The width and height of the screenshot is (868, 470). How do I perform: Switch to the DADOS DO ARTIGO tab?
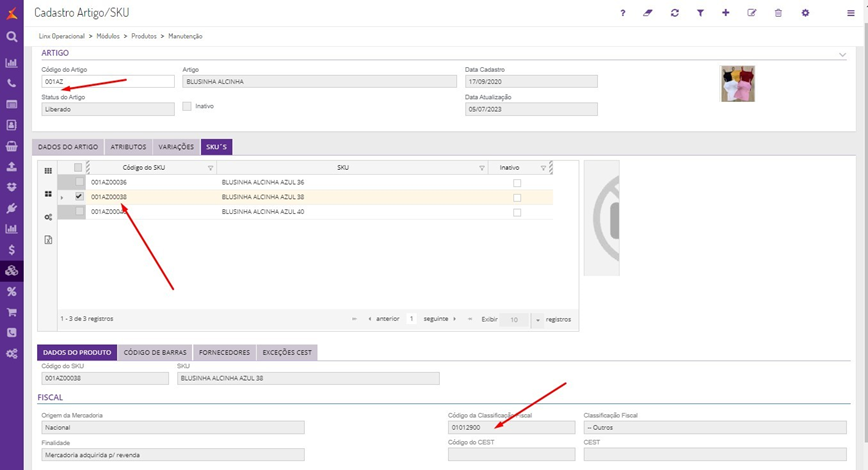[x=68, y=147]
